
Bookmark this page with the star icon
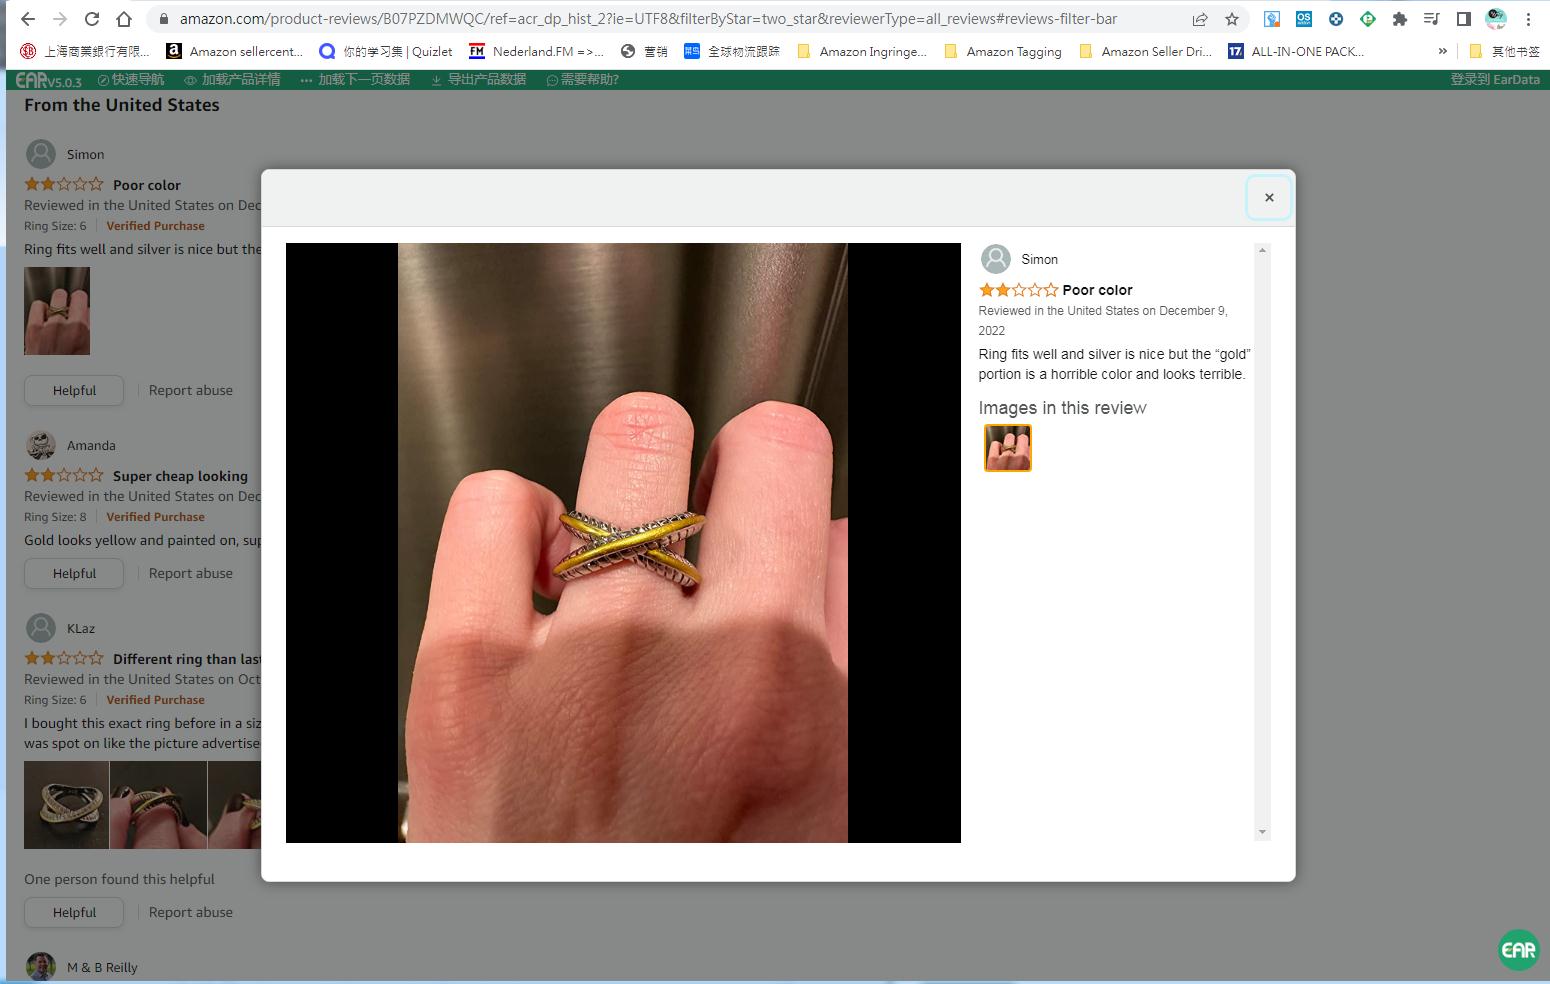click(1232, 19)
